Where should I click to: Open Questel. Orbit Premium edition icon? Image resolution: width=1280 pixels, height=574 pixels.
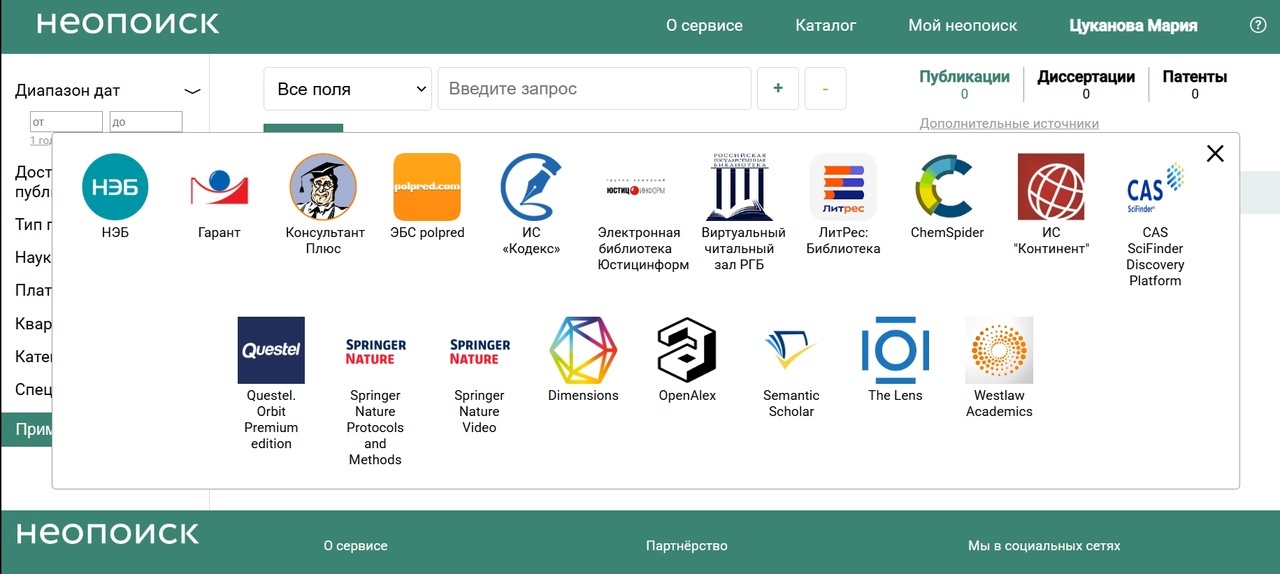point(271,350)
